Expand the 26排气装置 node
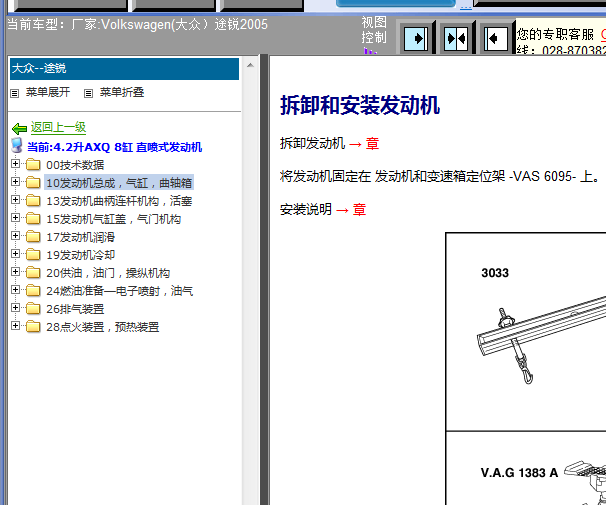 coord(15,308)
